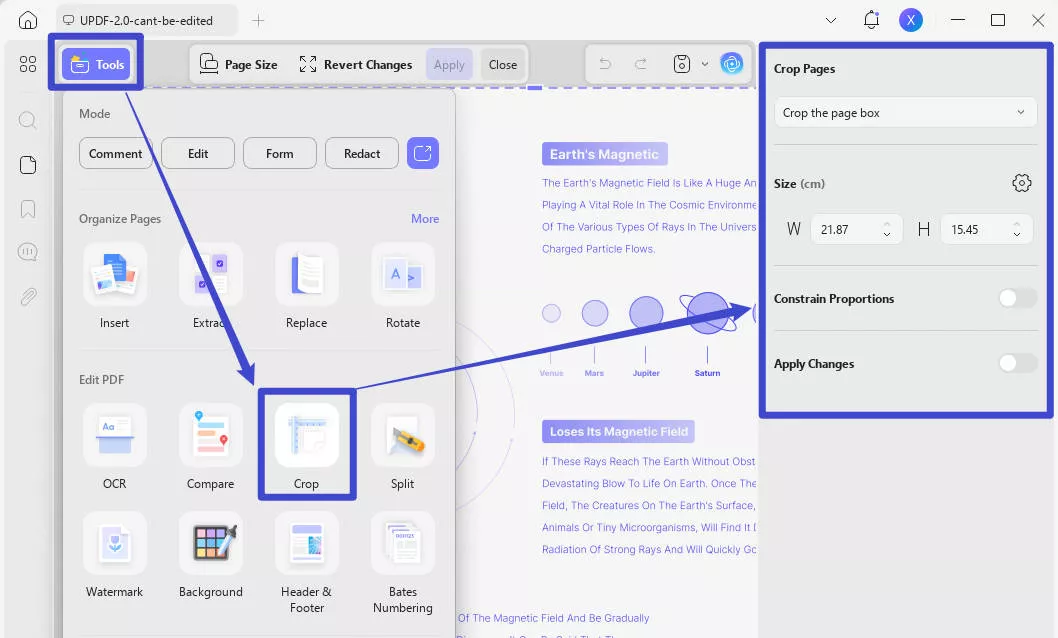Screen dimensions: 1058x638
Task: Launch the AI assistant icon in the toolbar
Action: pos(733,63)
